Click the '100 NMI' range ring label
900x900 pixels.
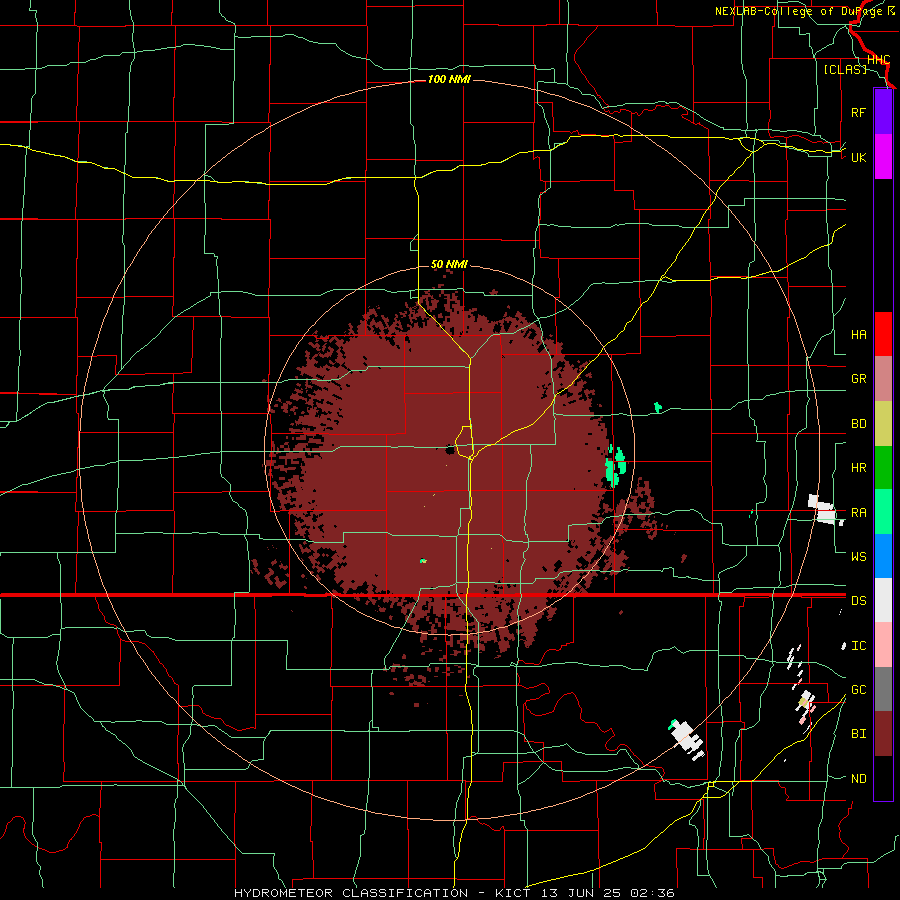(x=449, y=79)
